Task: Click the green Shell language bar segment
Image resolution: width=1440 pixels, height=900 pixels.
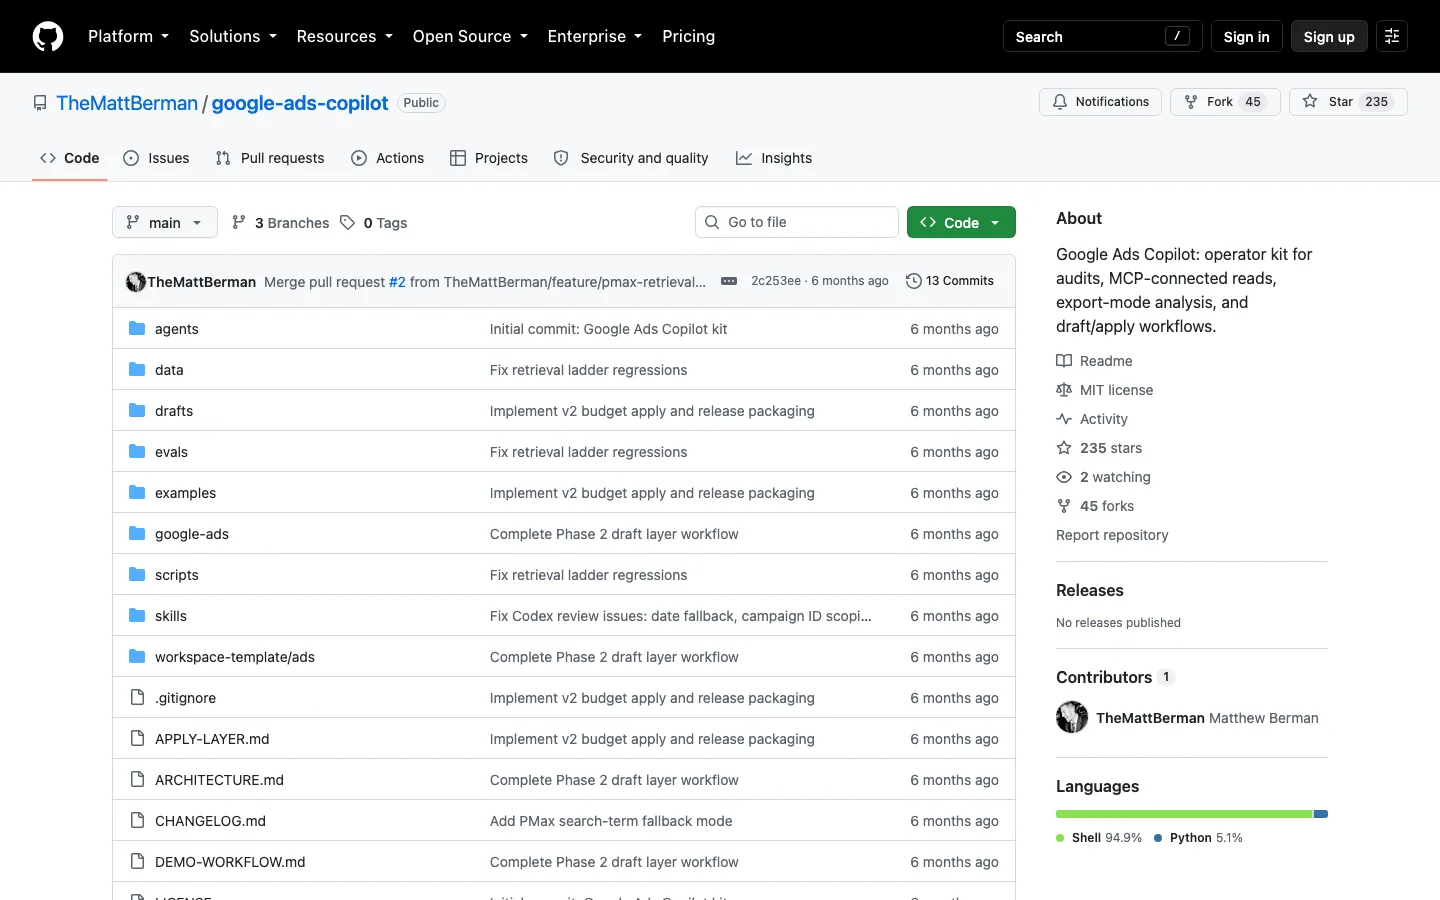Action: [x=1184, y=814]
